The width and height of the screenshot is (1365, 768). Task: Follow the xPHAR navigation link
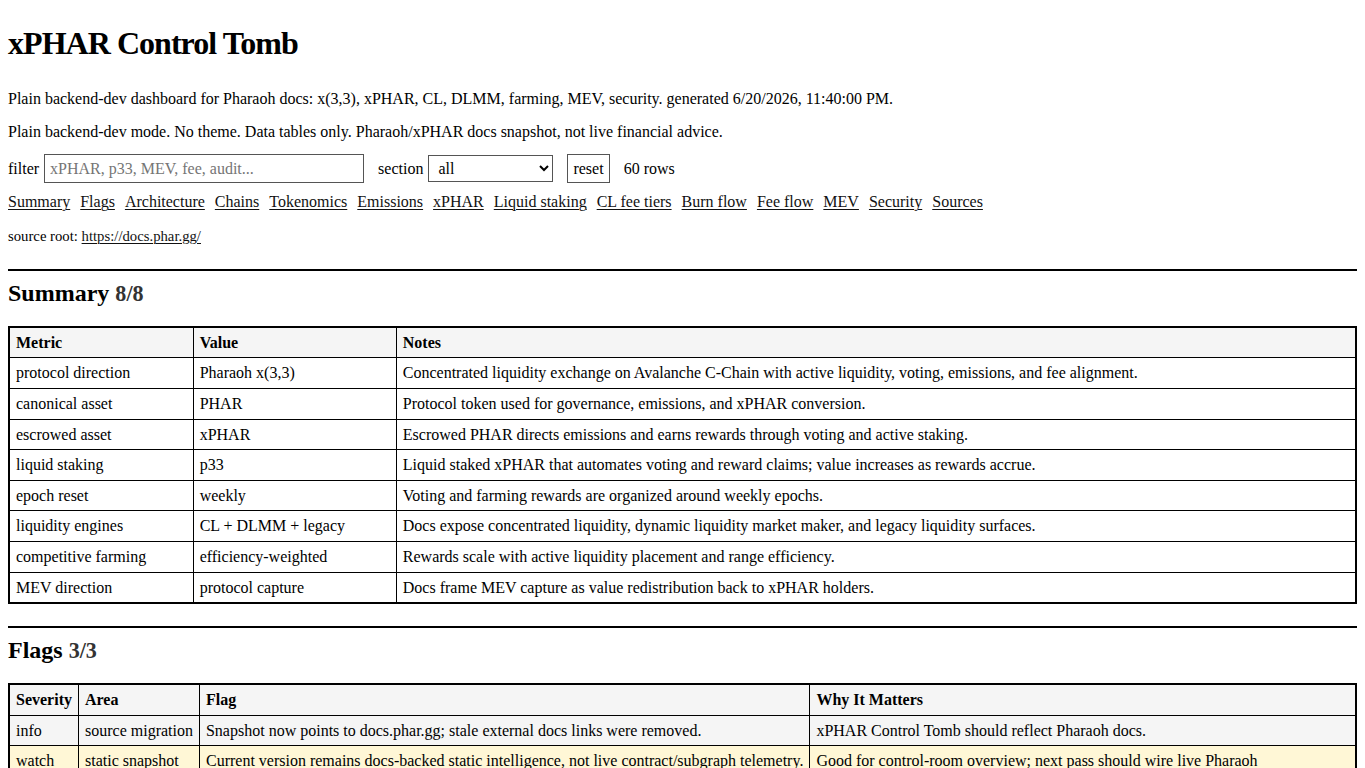458,202
